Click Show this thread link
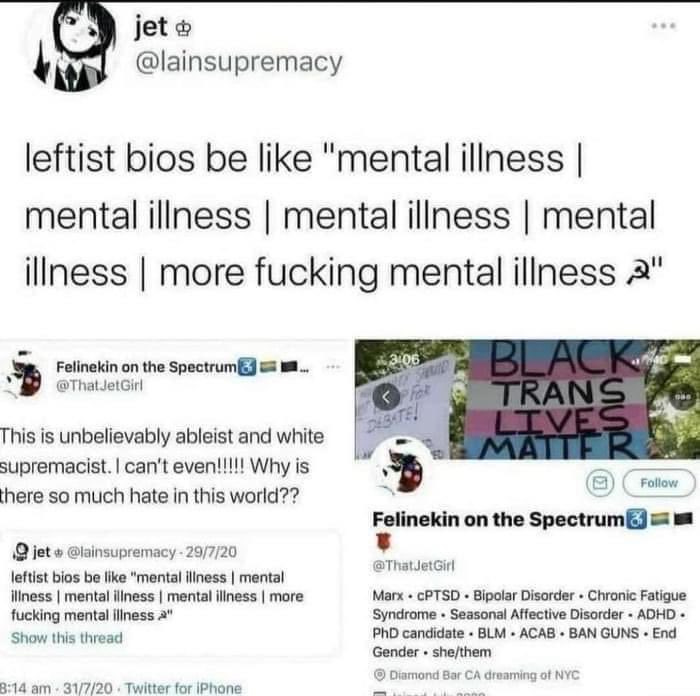 click(x=67, y=638)
